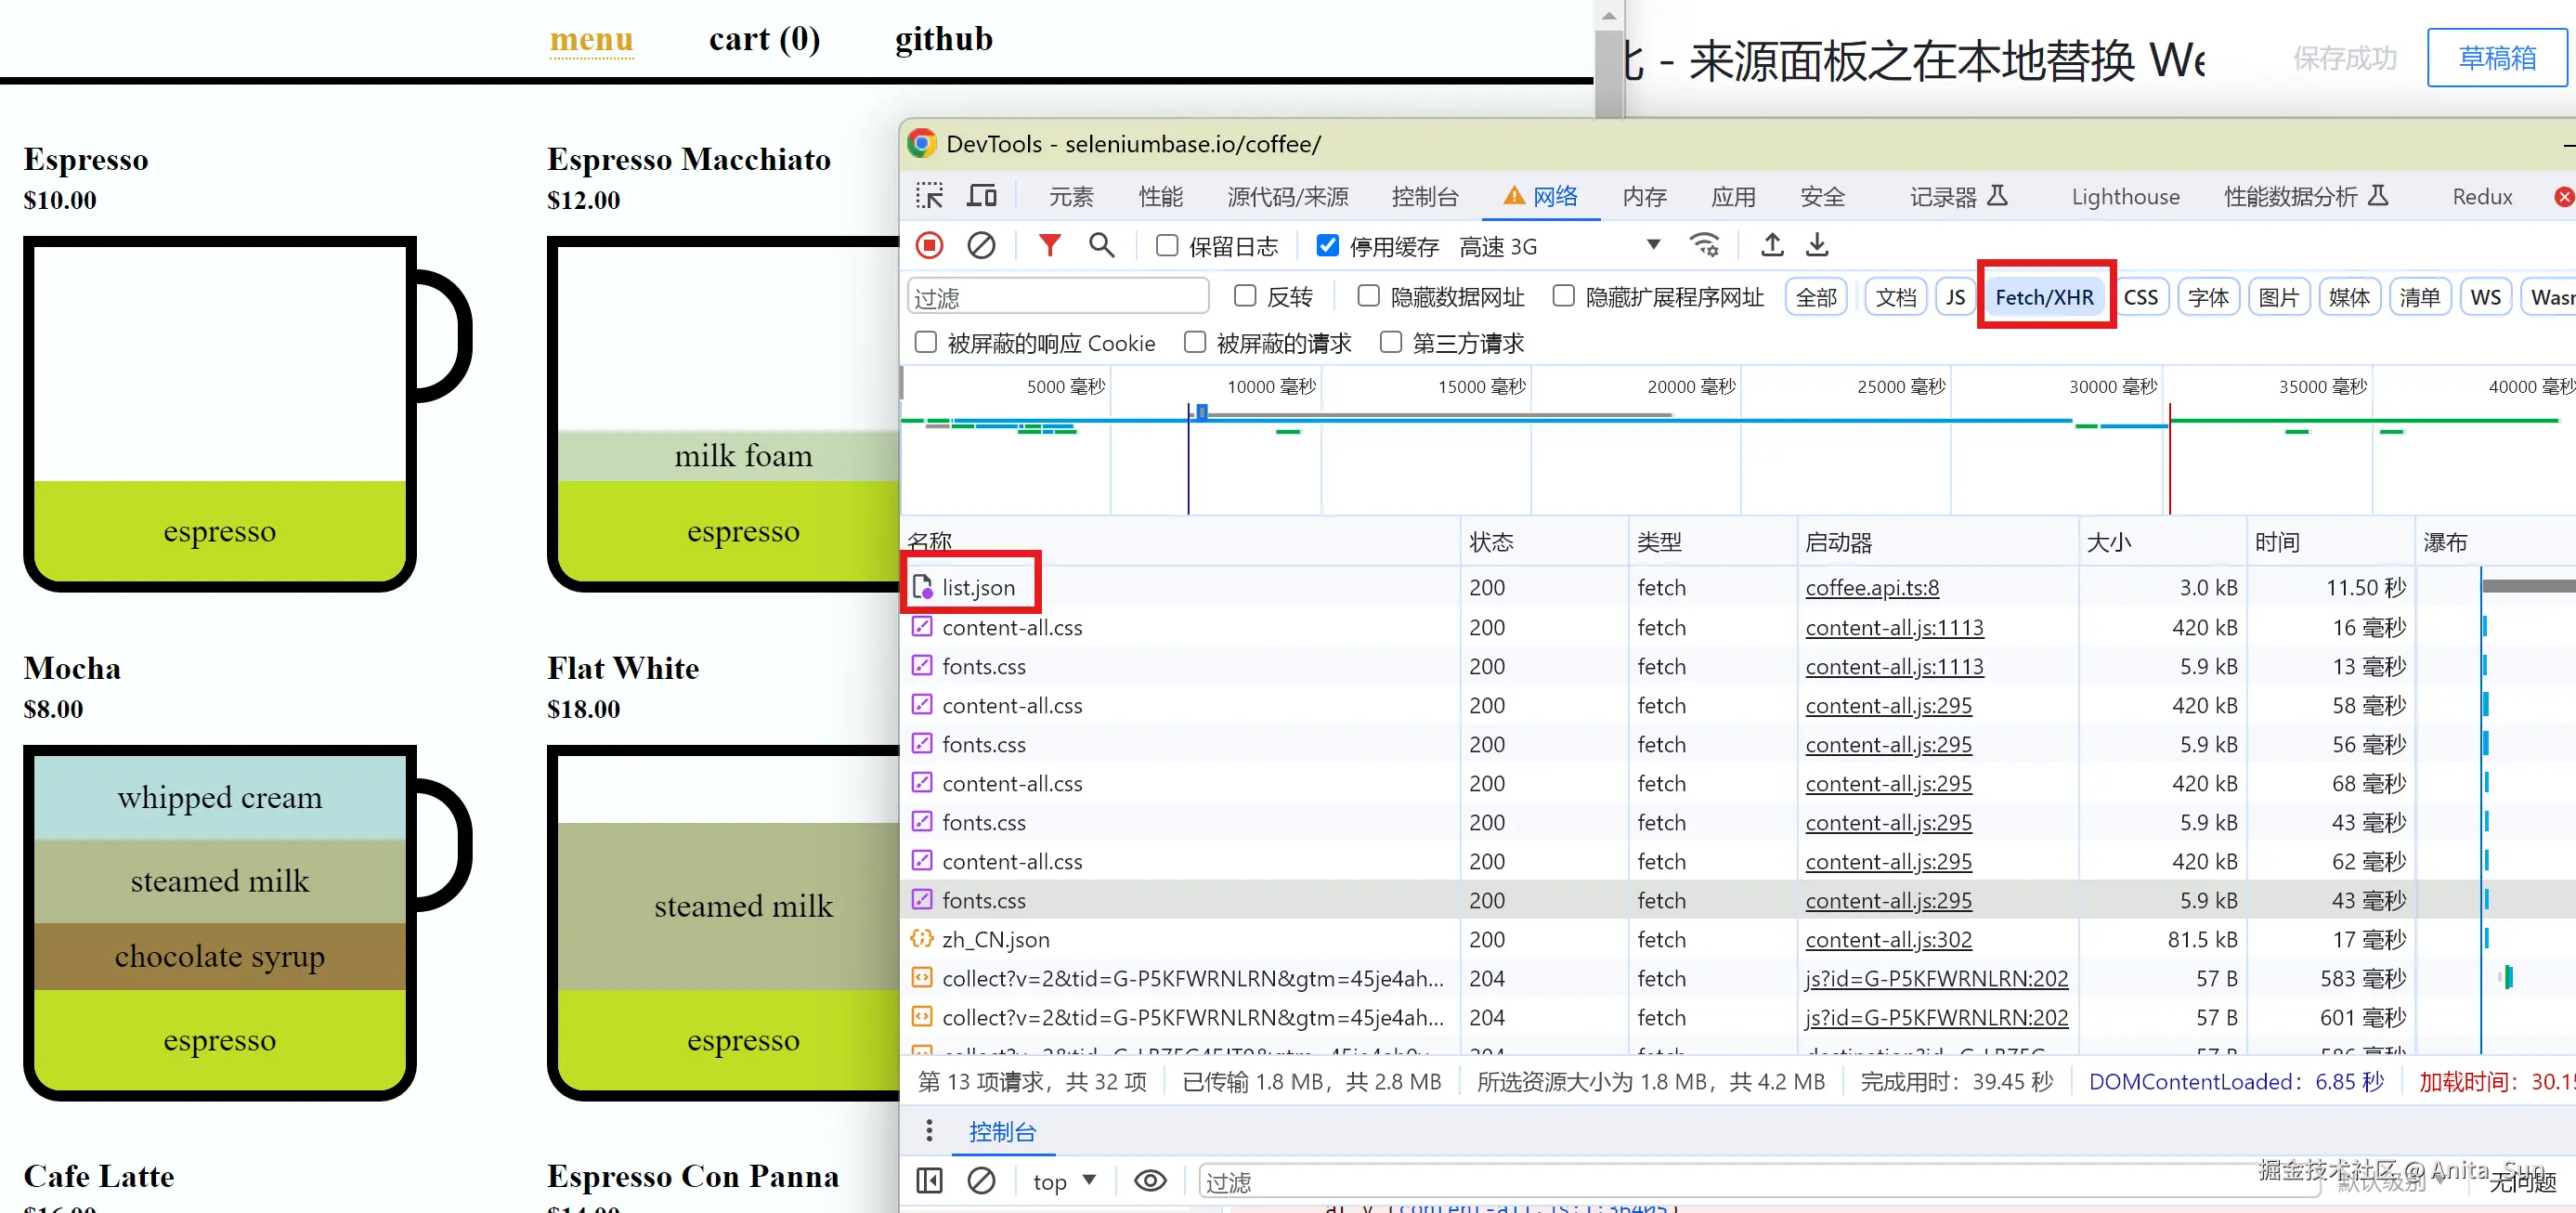
Task: Click list.json file icon
Action: [x=922, y=587]
